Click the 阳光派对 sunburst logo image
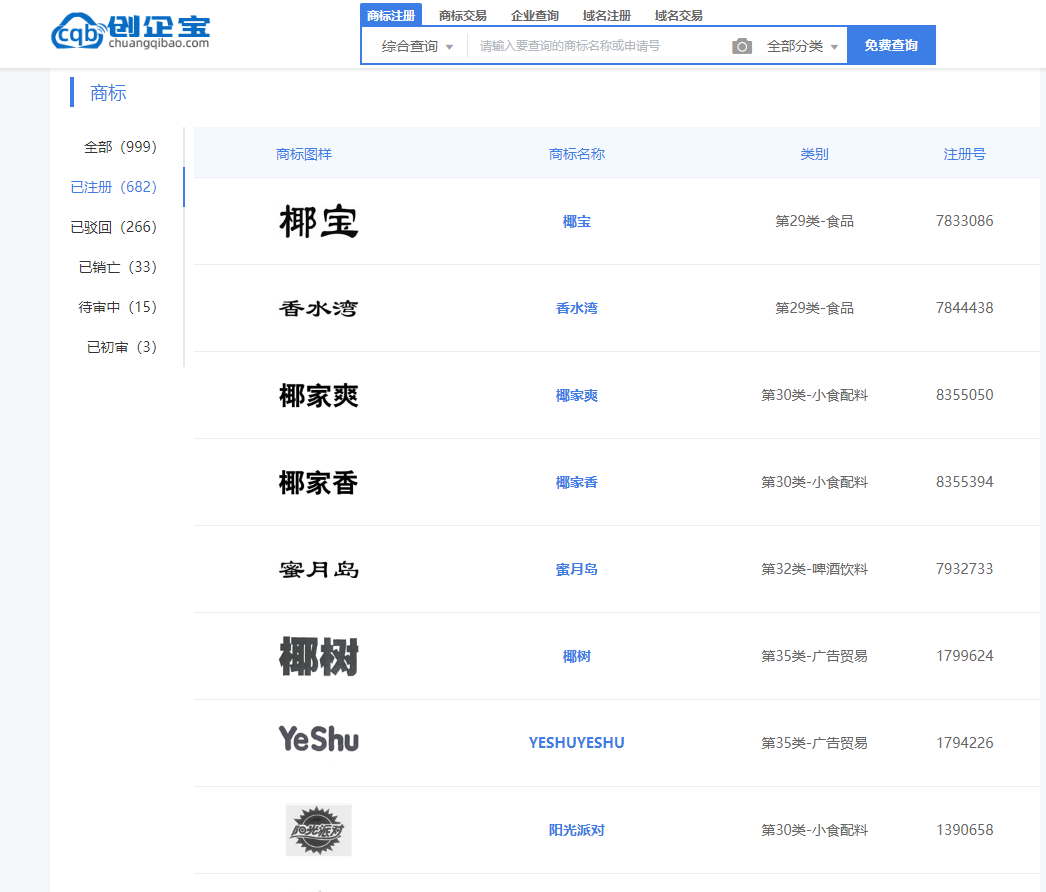Image resolution: width=1046 pixels, height=892 pixels. click(x=319, y=830)
